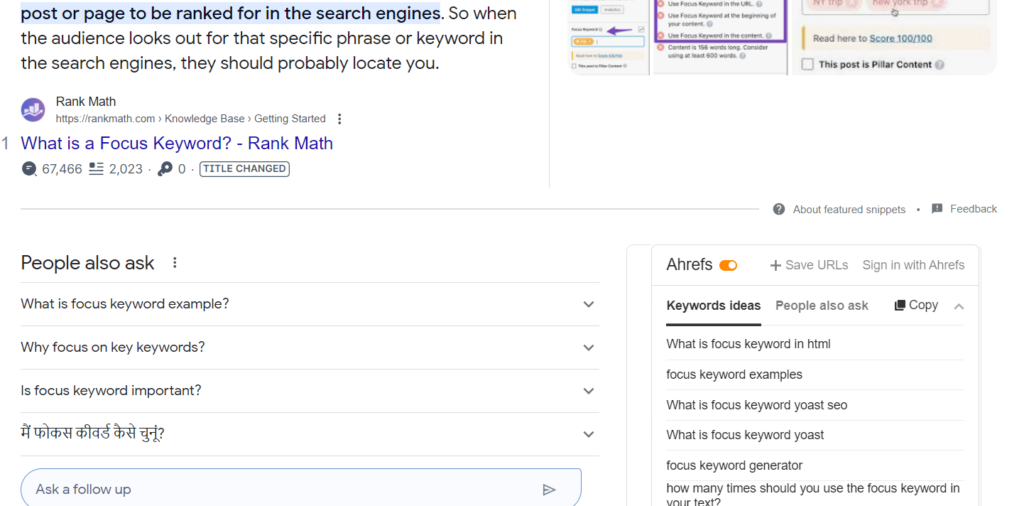The height and width of the screenshot is (506, 1024).
Task: Open the Score 100/100 link in thumbnail
Action: [x=901, y=39]
